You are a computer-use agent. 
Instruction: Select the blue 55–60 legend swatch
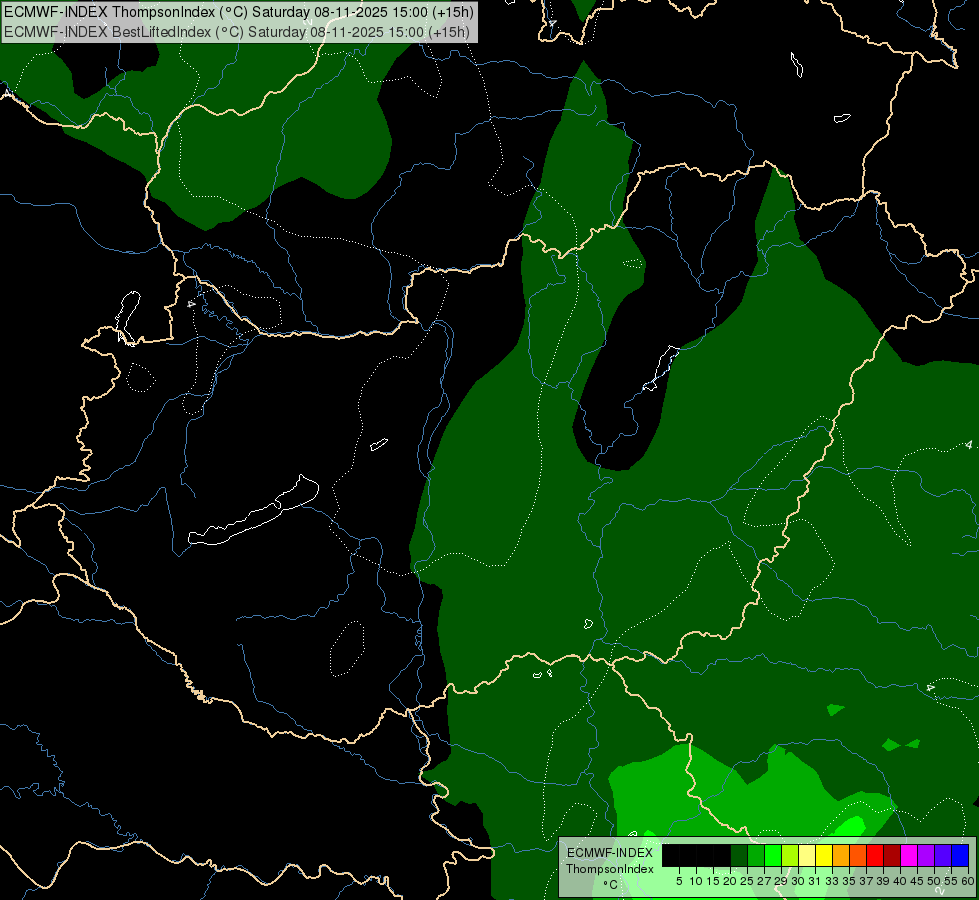[960, 856]
